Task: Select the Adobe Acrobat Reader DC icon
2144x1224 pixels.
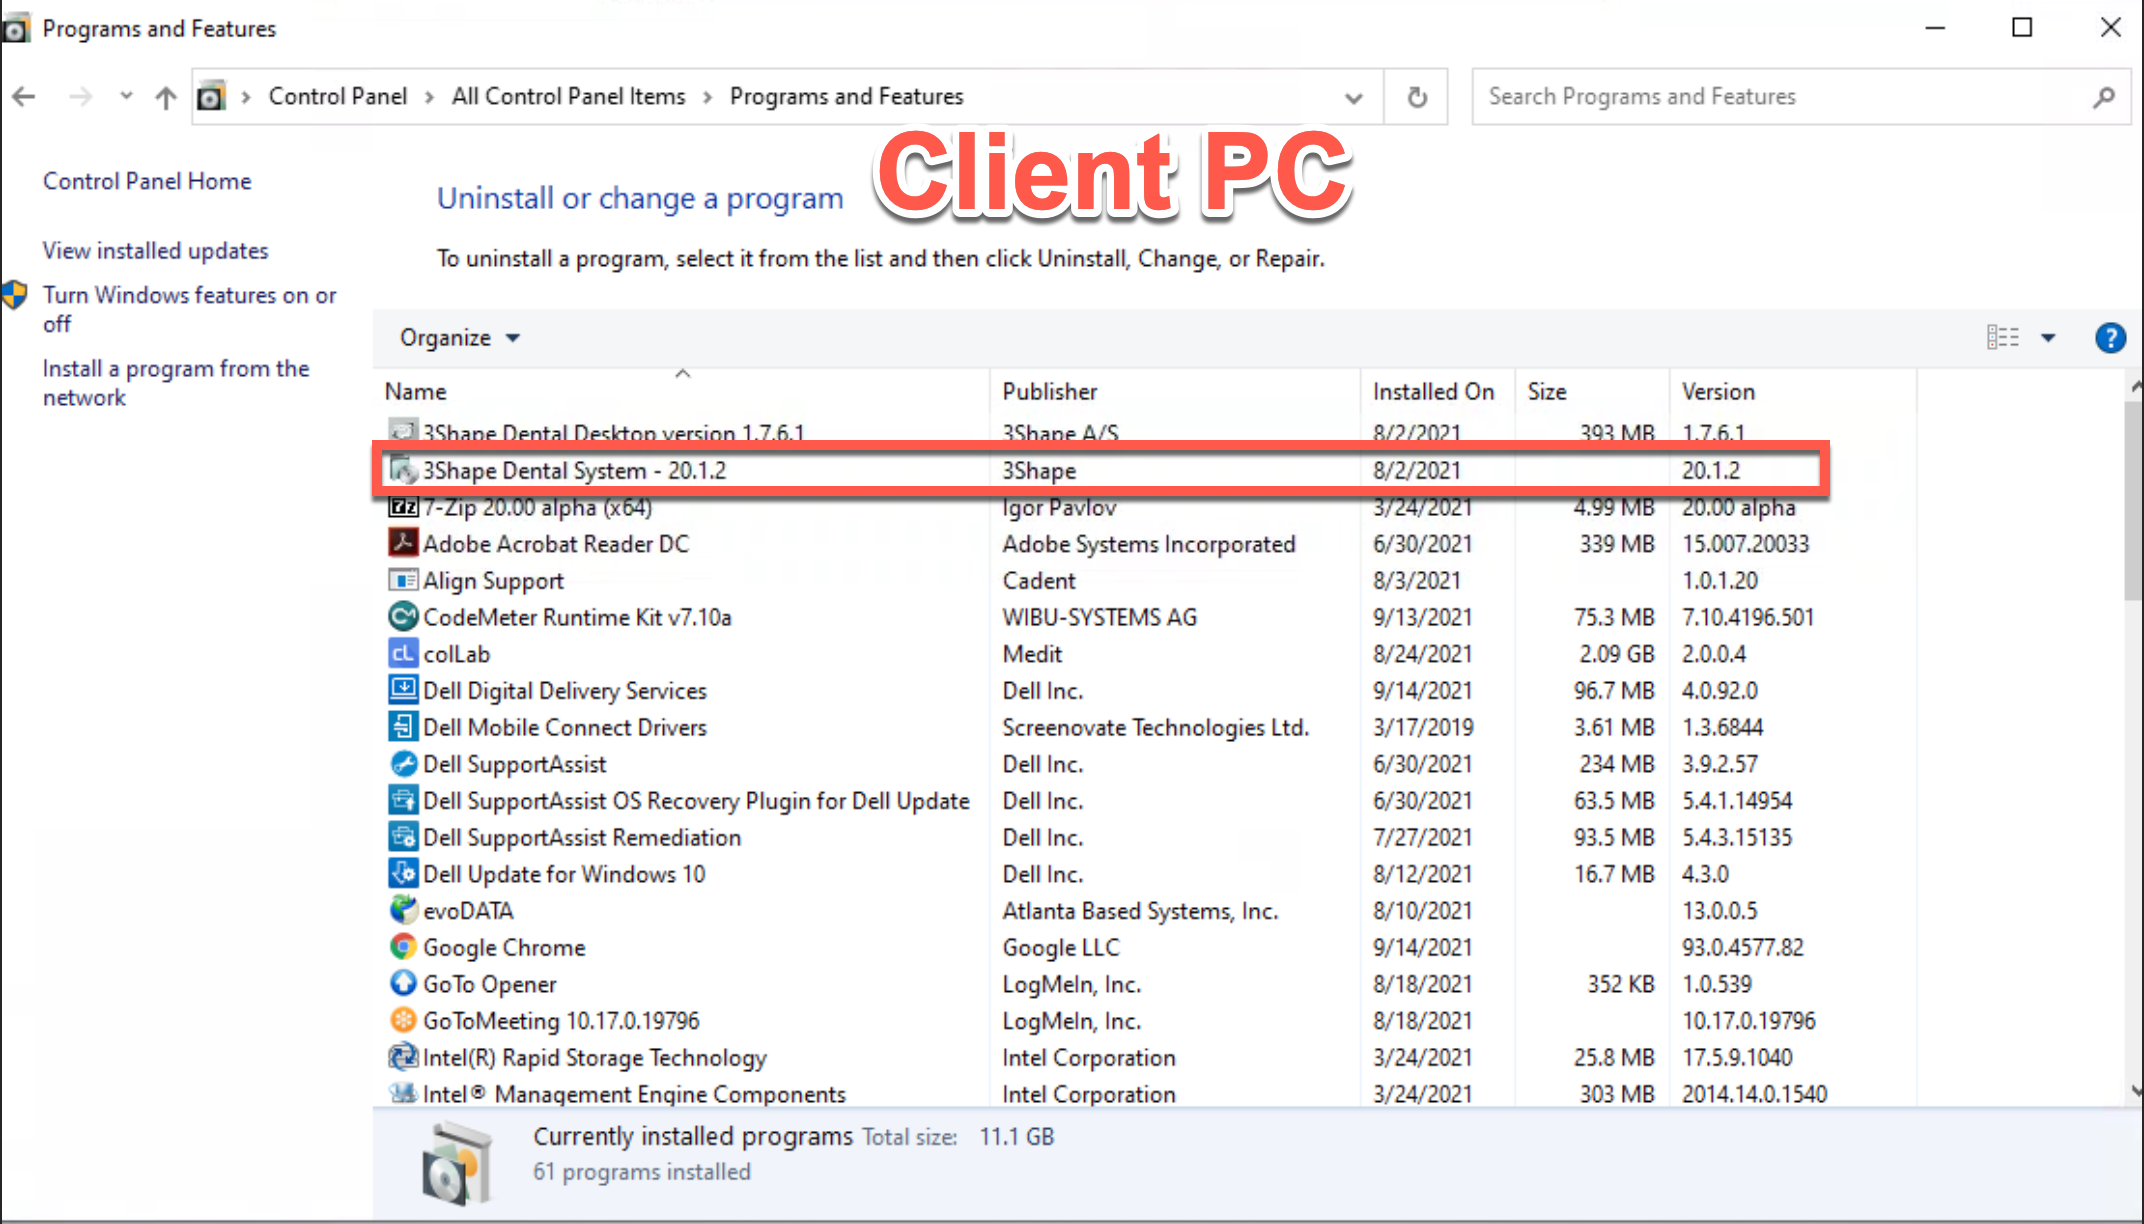Action: point(403,543)
